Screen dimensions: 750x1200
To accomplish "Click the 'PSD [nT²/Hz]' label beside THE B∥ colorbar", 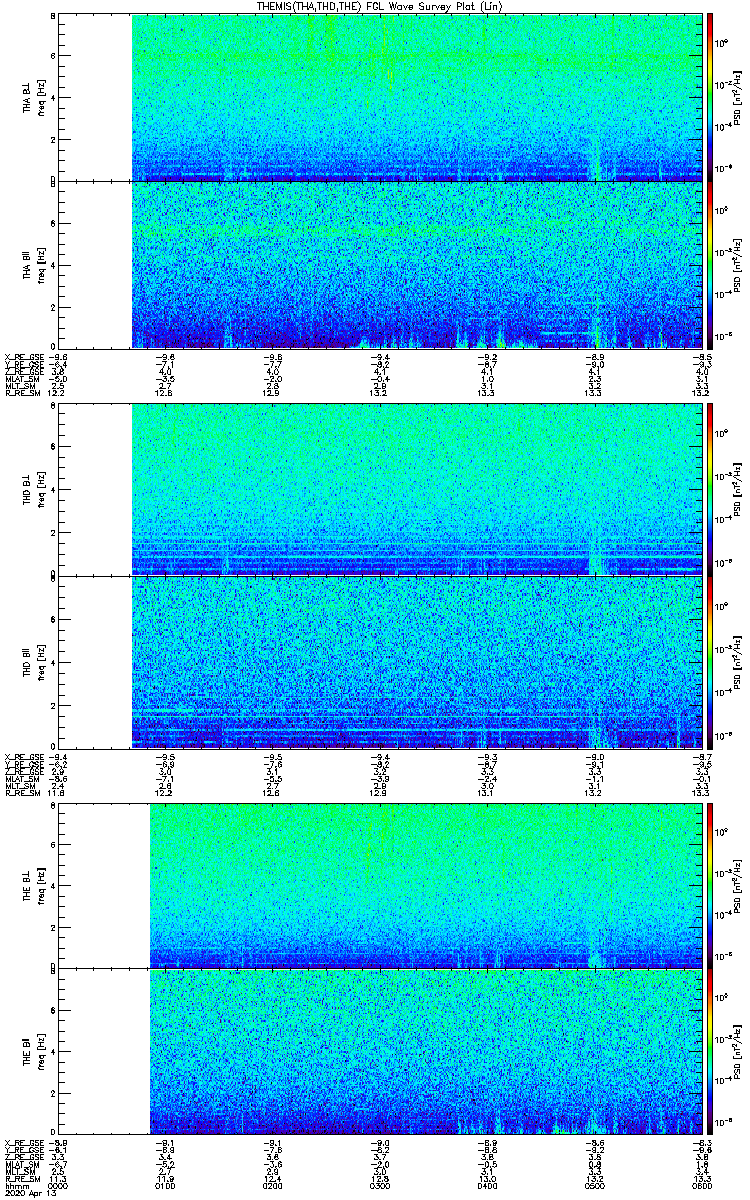I will 737,1053.
